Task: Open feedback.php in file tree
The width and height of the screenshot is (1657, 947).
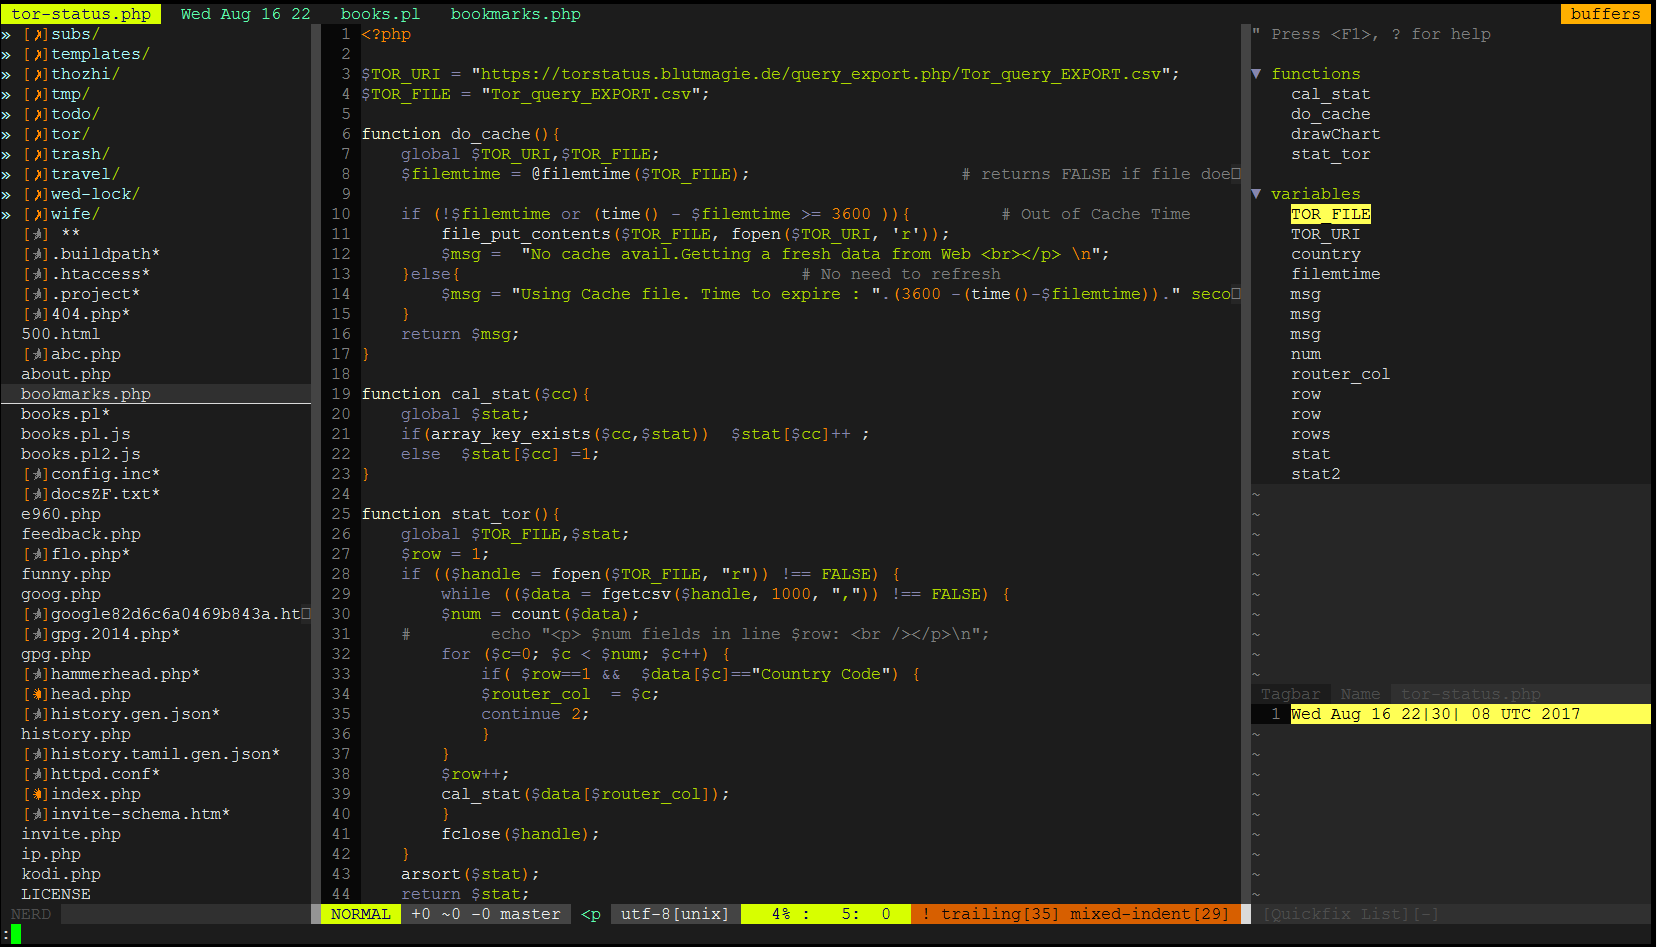Action: coord(81,534)
